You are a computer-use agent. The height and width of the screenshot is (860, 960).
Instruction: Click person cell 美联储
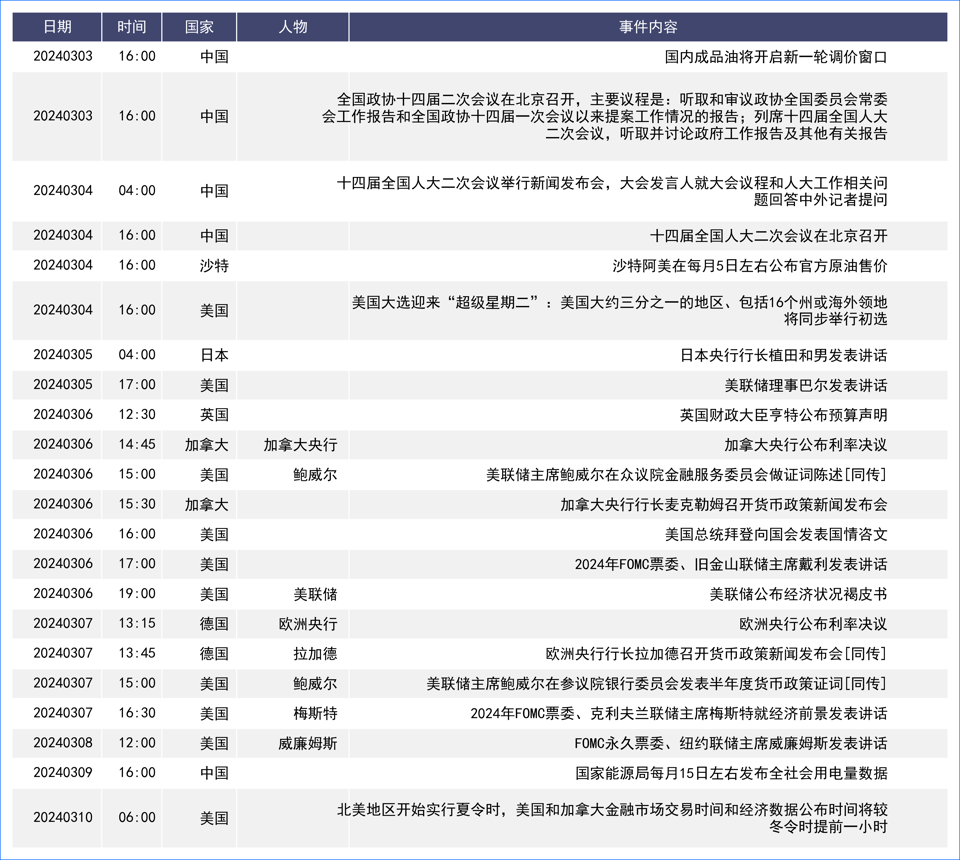point(315,594)
